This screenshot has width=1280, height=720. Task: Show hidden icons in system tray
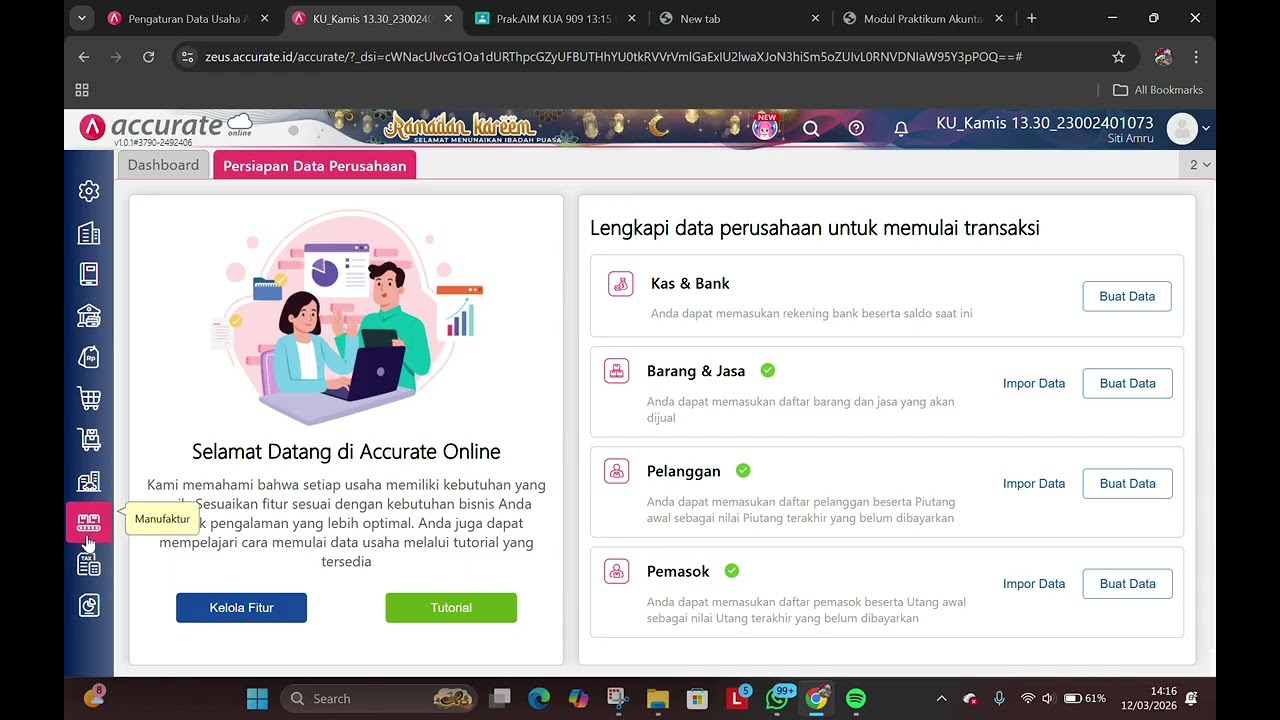[941, 699]
